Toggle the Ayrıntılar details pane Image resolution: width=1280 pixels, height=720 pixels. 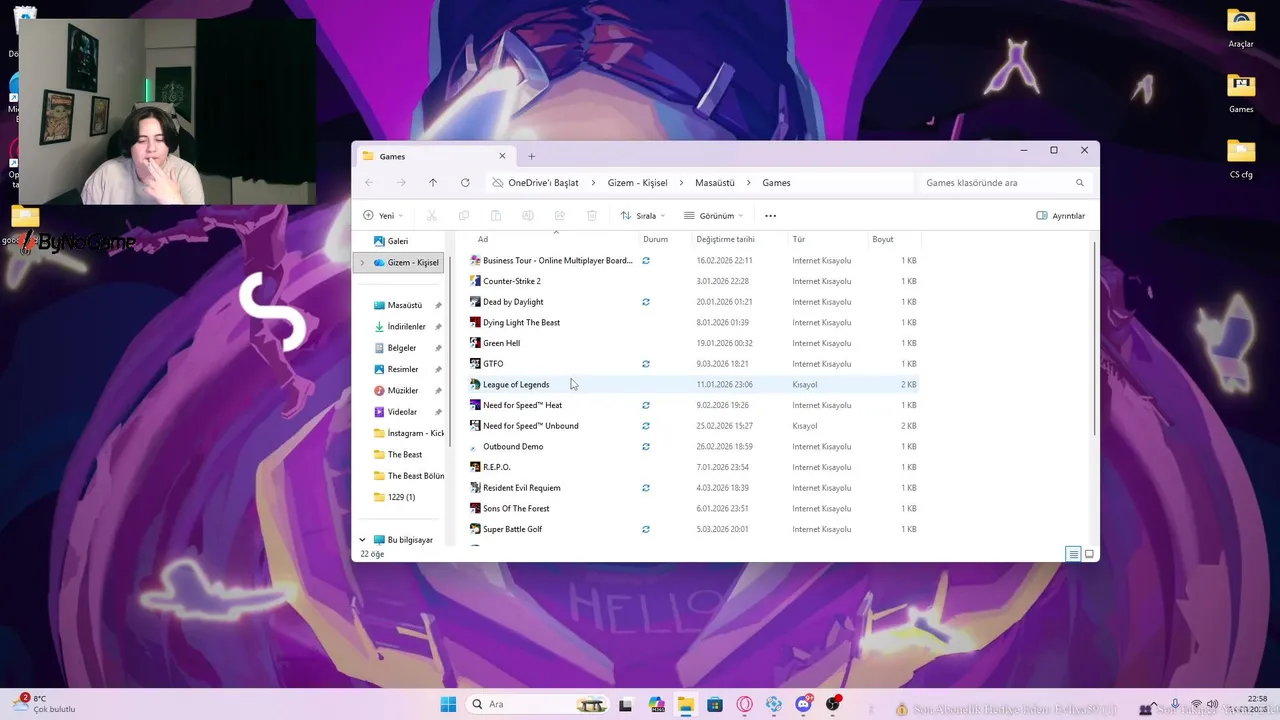[x=1061, y=216]
